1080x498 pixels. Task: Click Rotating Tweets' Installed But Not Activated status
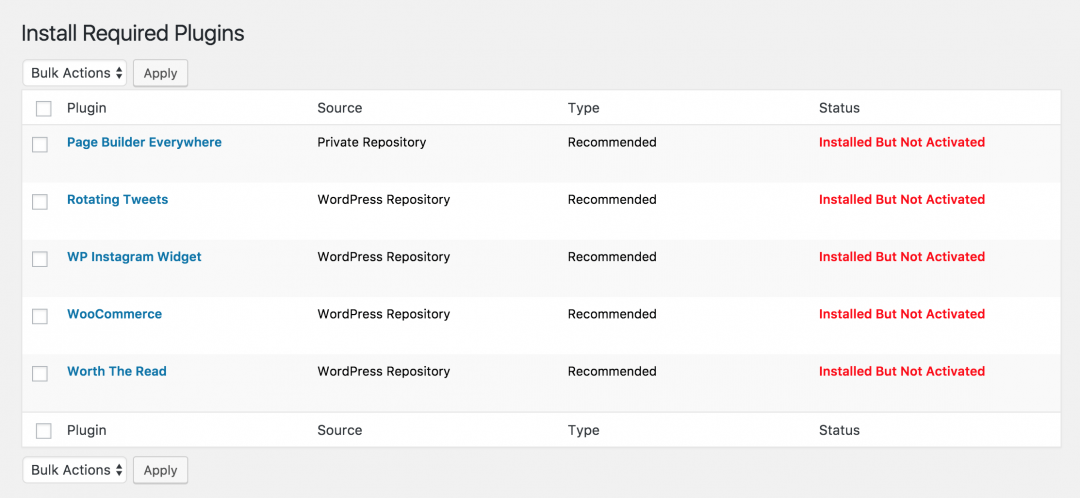902,200
